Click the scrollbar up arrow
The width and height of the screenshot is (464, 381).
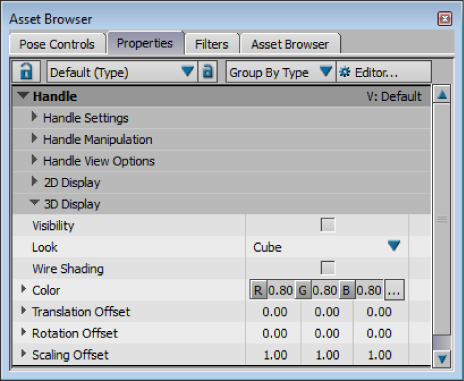442,95
